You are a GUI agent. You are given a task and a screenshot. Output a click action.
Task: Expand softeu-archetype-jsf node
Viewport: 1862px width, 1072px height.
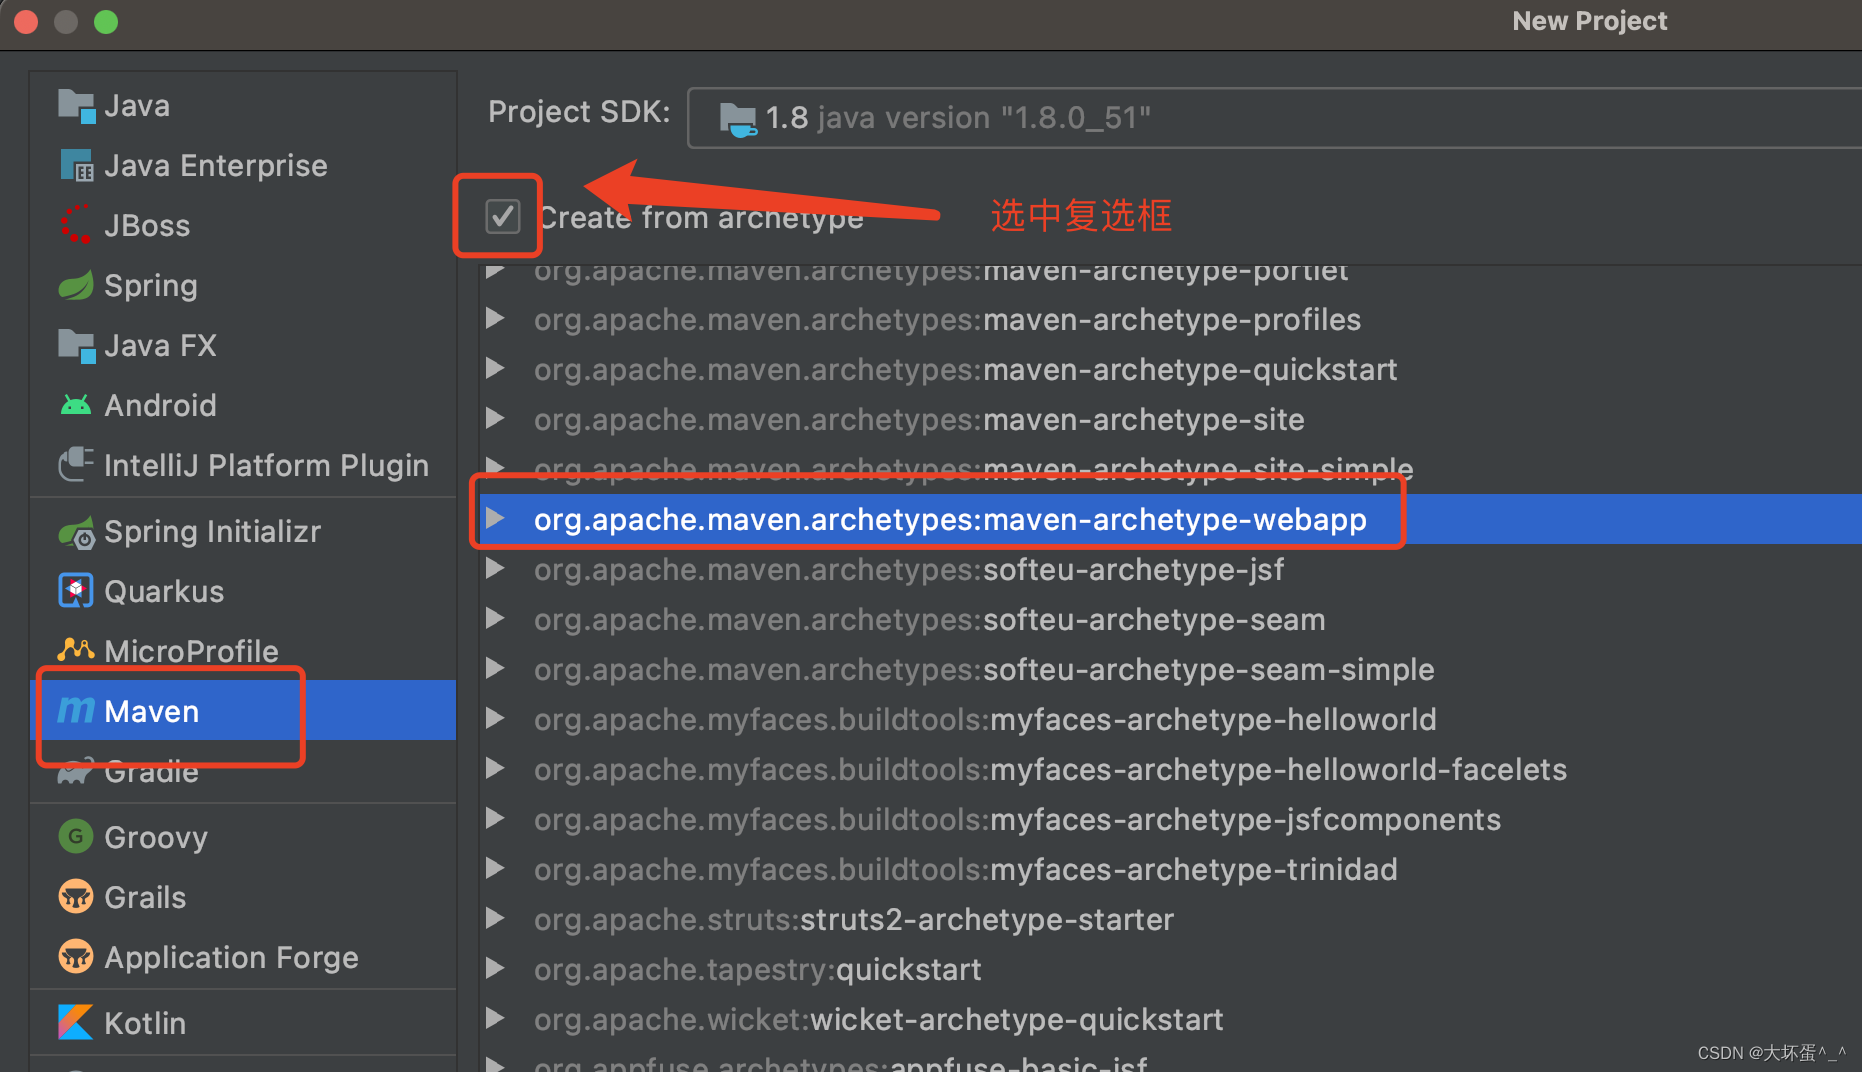(x=495, y=569)
